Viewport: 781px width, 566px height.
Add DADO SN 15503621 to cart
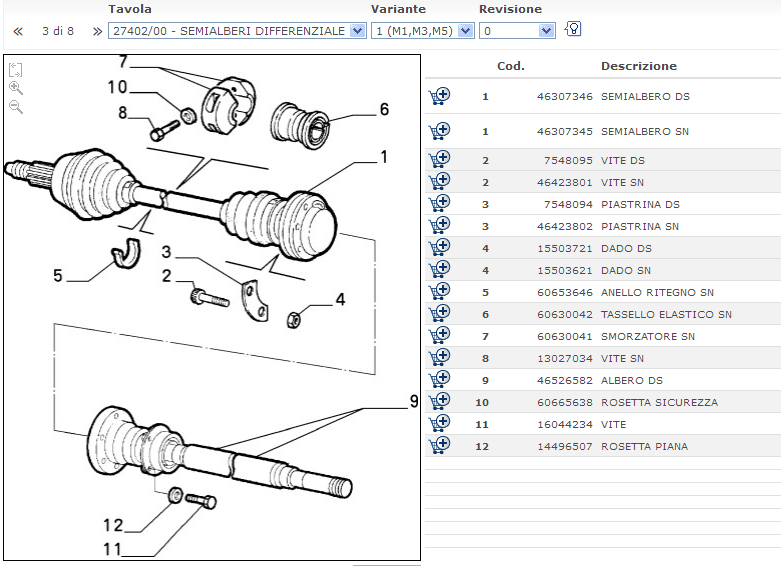pyautogui.click(x=439, y=270)
